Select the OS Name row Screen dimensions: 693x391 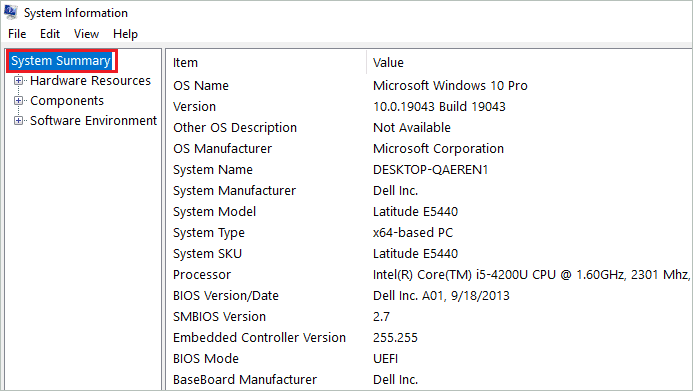click(x=201, y=85)
